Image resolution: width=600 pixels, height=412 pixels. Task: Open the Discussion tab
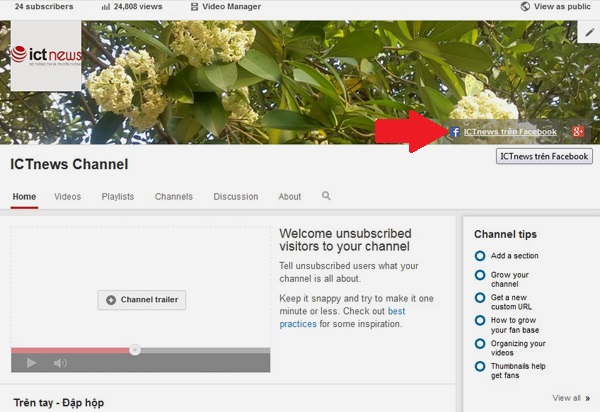click(x=236, y=197)
